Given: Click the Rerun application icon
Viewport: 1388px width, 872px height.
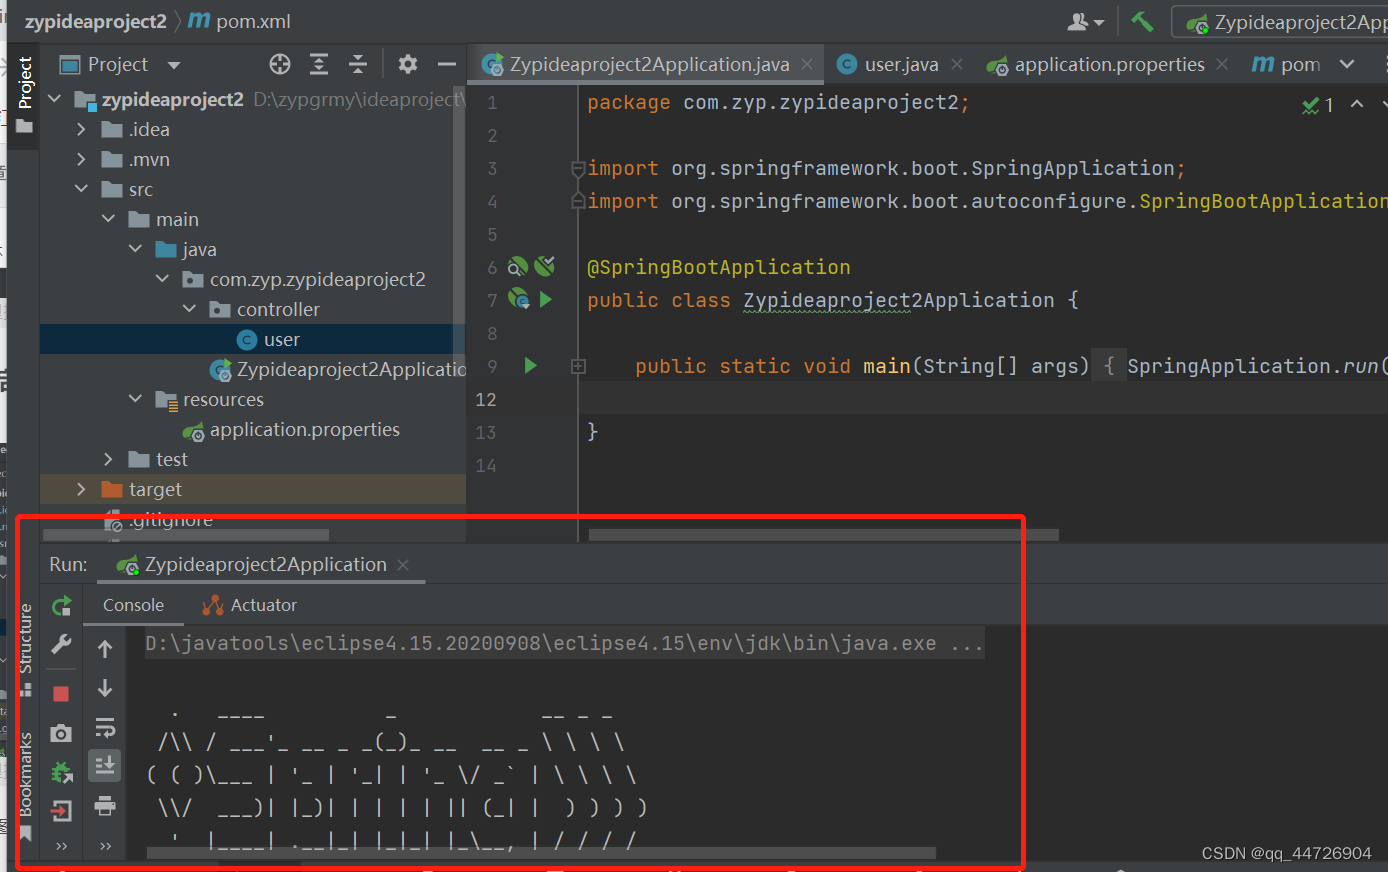Looking at the screenshot, I should click(62, 605).
